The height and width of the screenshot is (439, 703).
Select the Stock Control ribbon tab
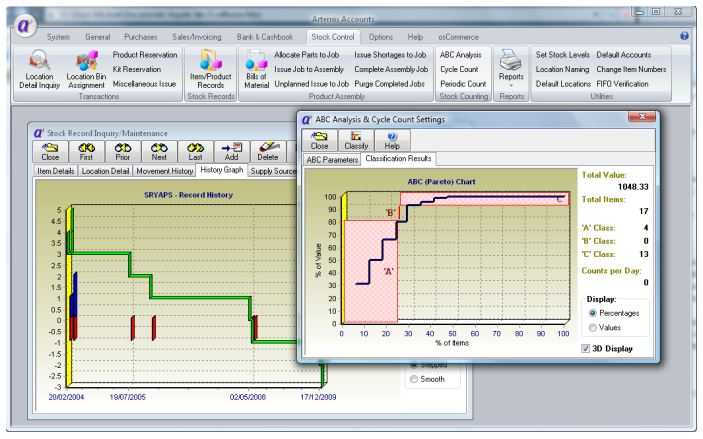(x=333, y=37)
